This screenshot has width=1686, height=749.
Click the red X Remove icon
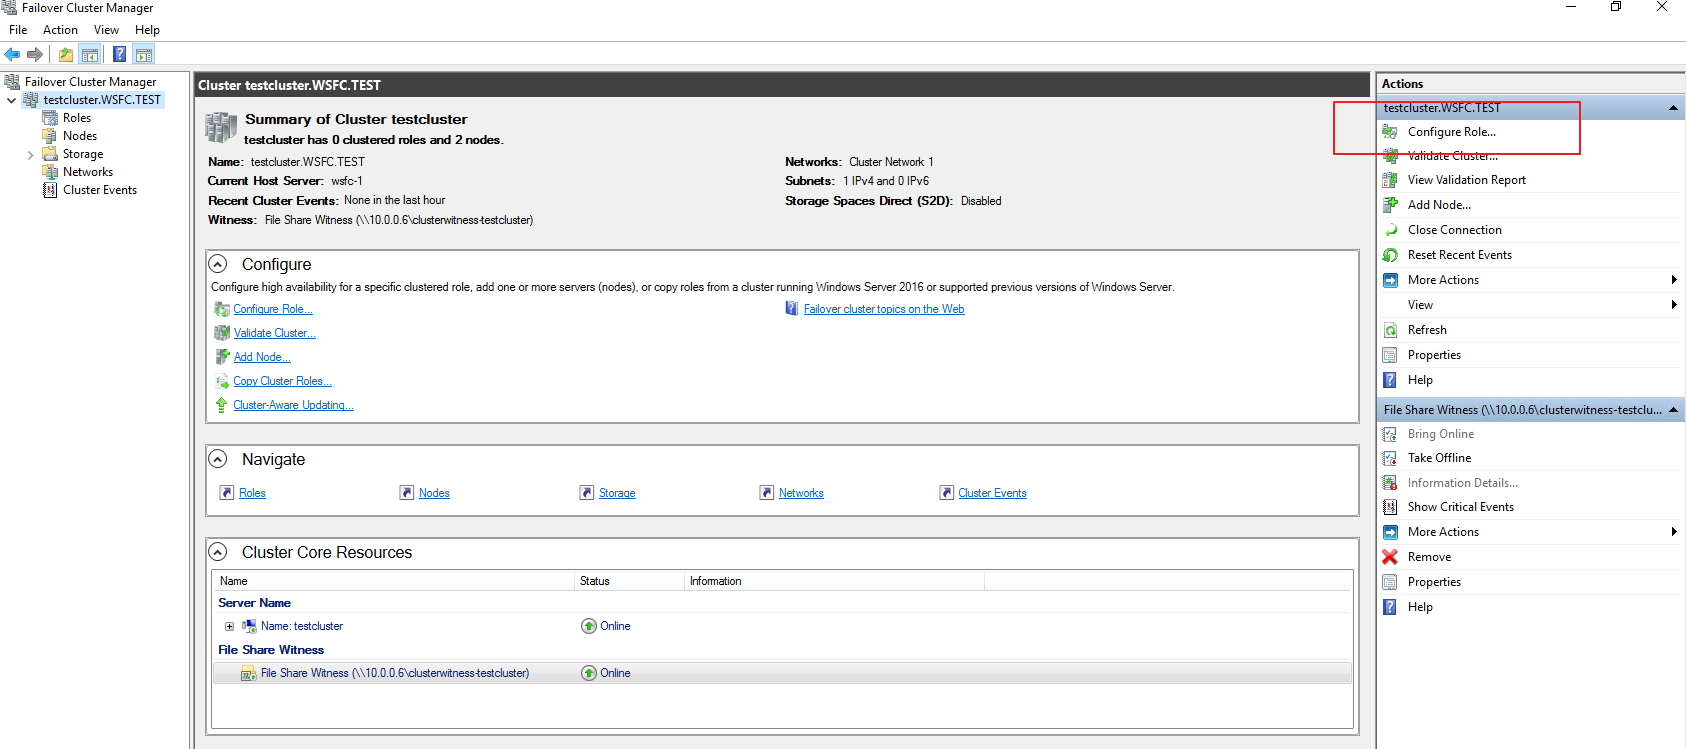(x=1390, y=557)
